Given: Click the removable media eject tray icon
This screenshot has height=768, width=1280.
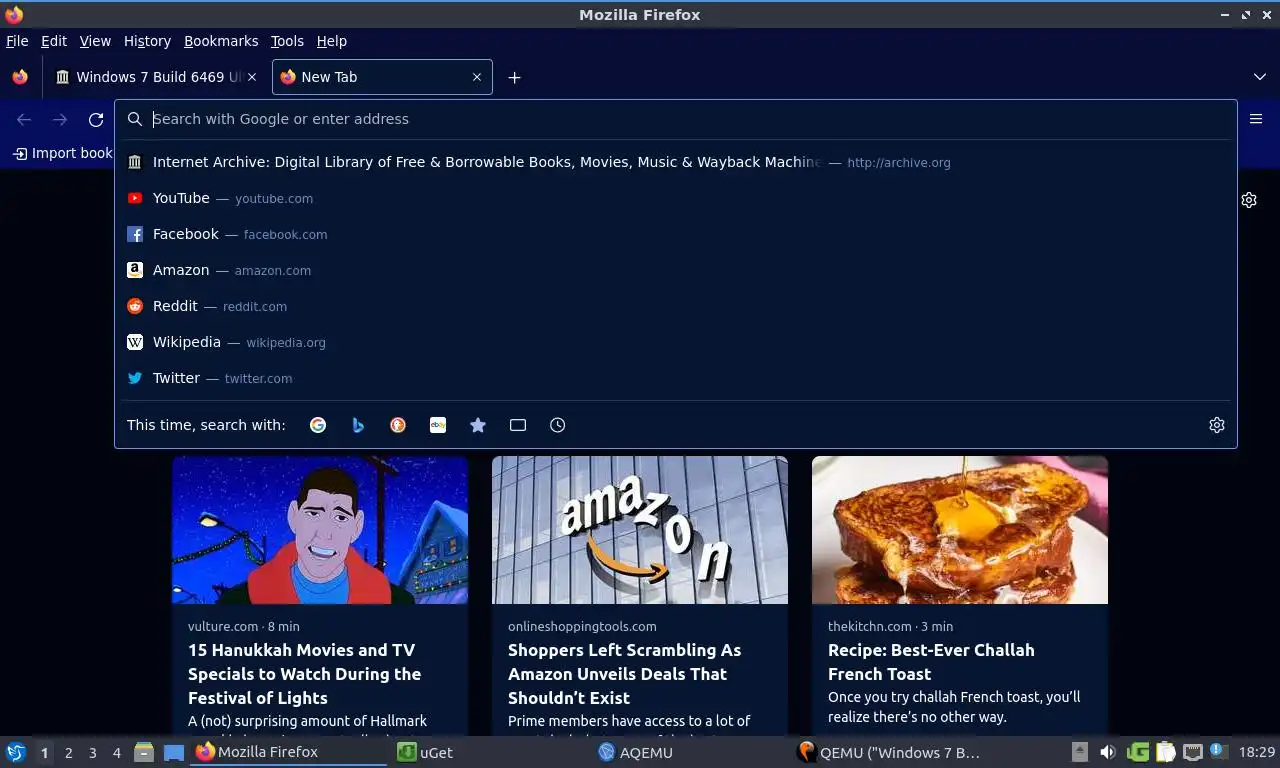Looking at the screenshot, I should coord(1079,752).
